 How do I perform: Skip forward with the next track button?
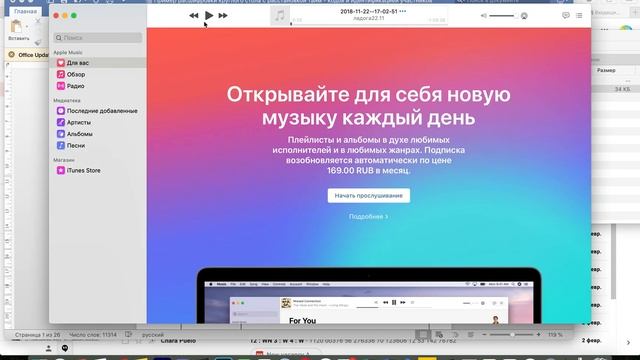point(223,16)
